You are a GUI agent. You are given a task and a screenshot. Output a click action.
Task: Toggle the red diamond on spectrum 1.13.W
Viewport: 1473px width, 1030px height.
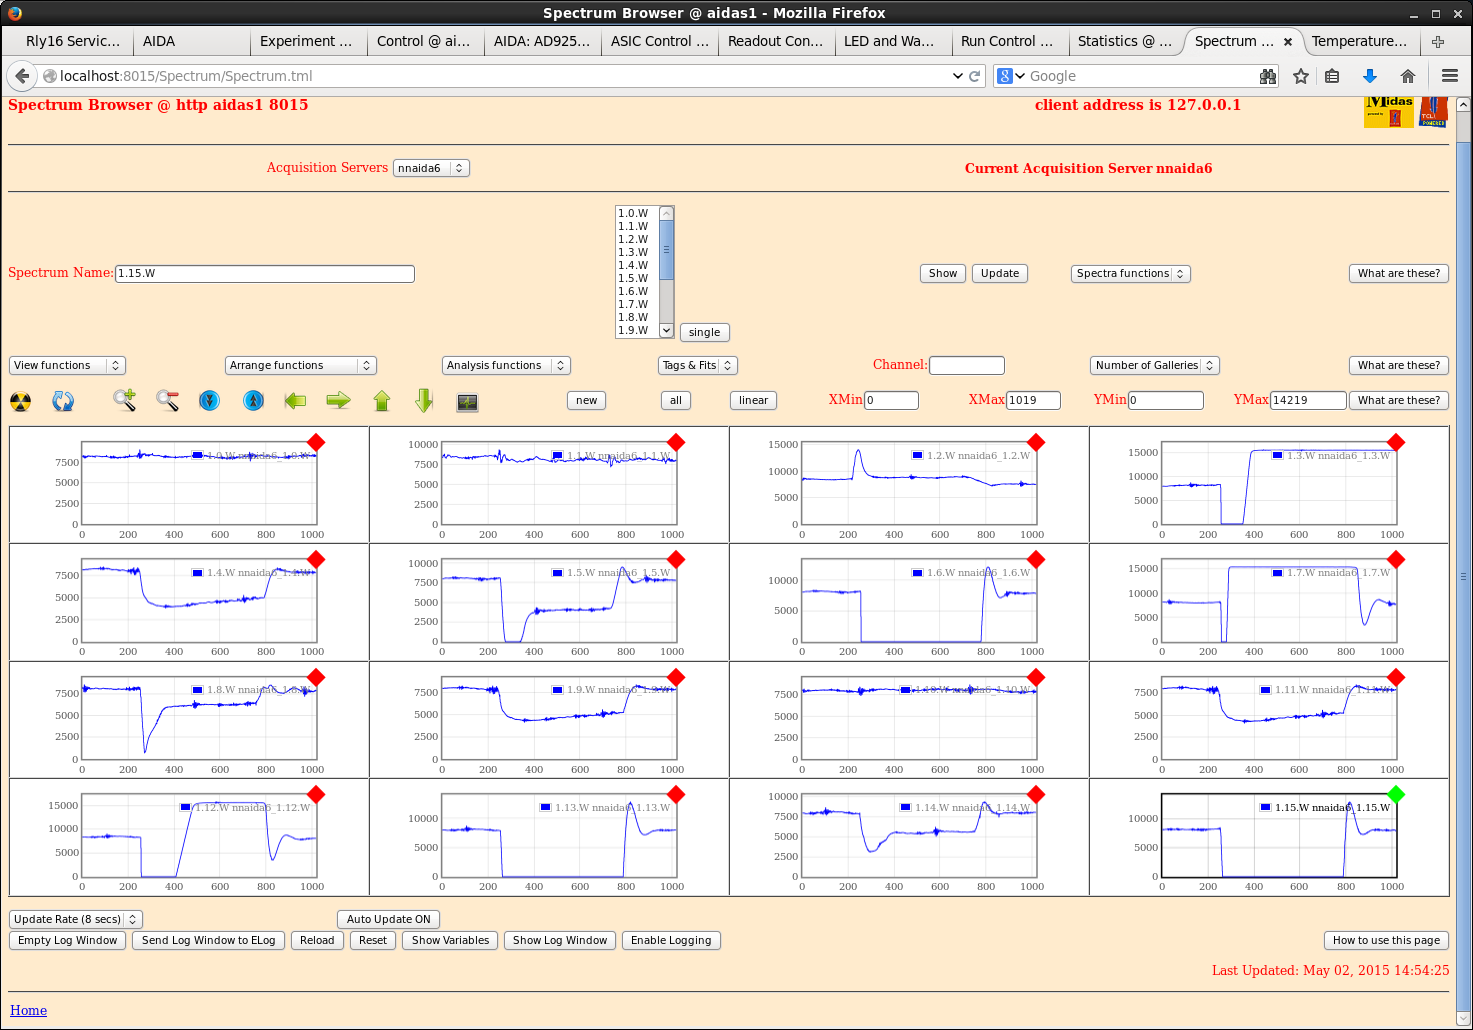click(676, 794)
